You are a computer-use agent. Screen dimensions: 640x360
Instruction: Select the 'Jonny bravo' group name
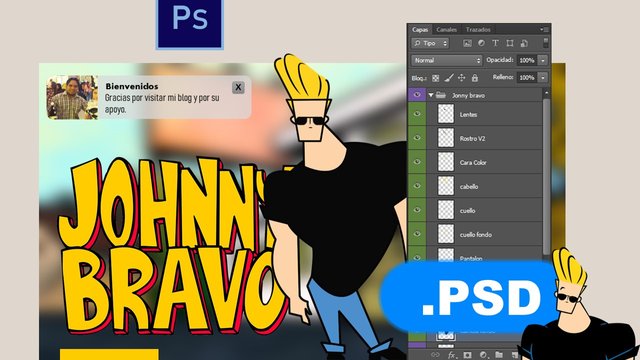[468, 96]
